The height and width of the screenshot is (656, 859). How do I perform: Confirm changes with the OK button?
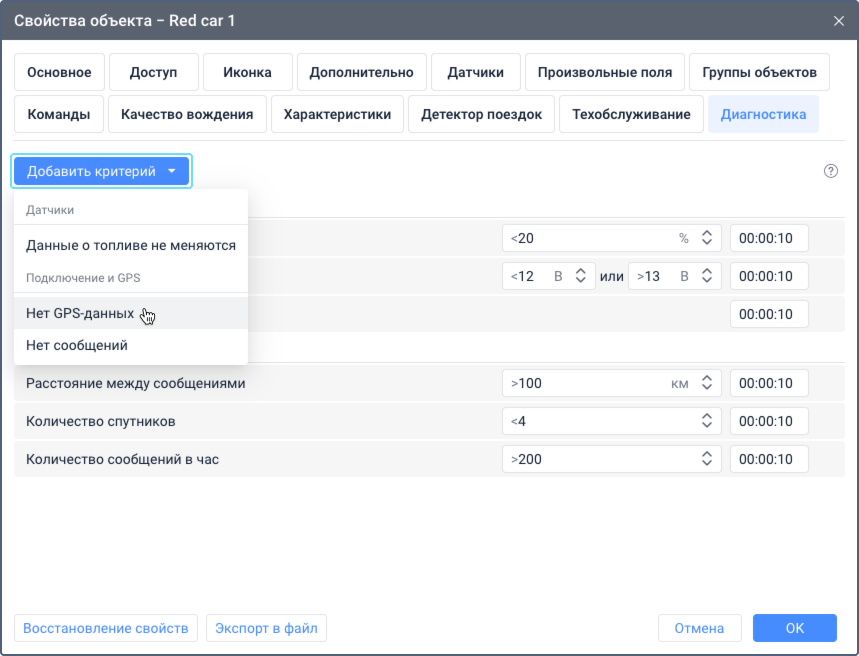coord(794,628)
